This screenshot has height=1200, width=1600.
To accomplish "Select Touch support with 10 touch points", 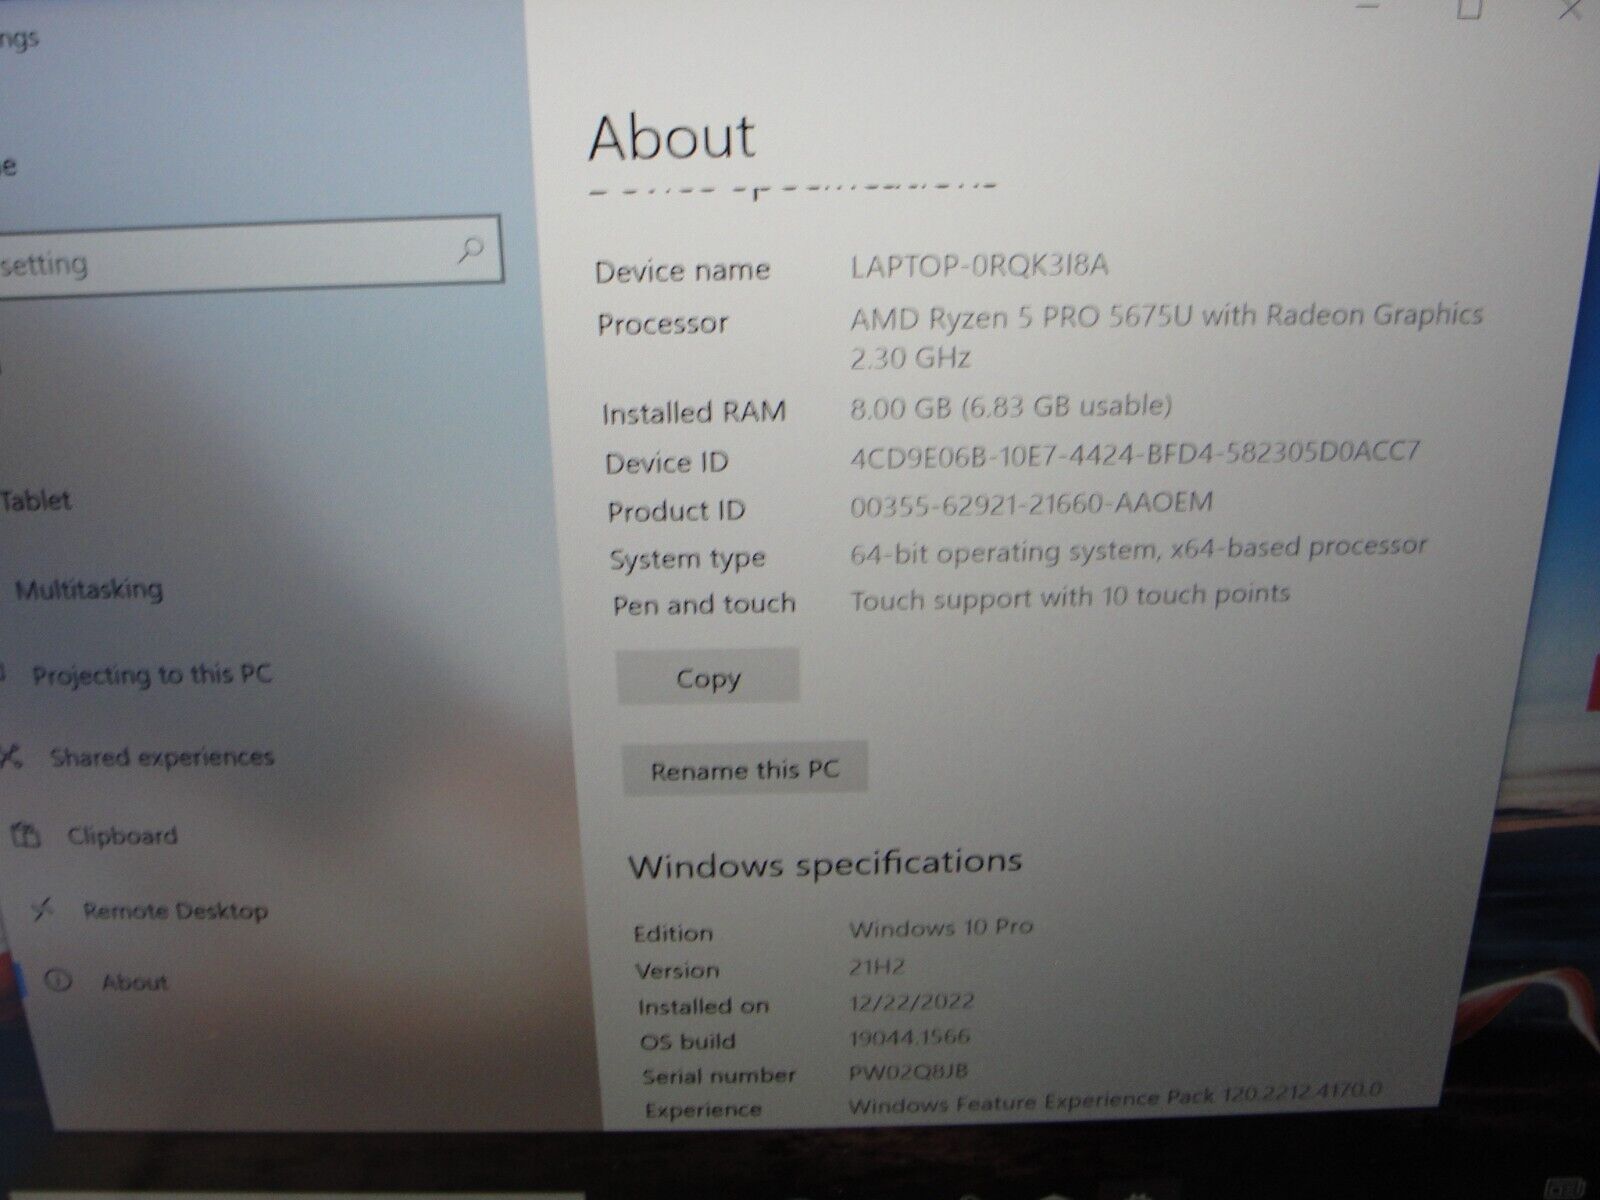I will point(1070,597).
